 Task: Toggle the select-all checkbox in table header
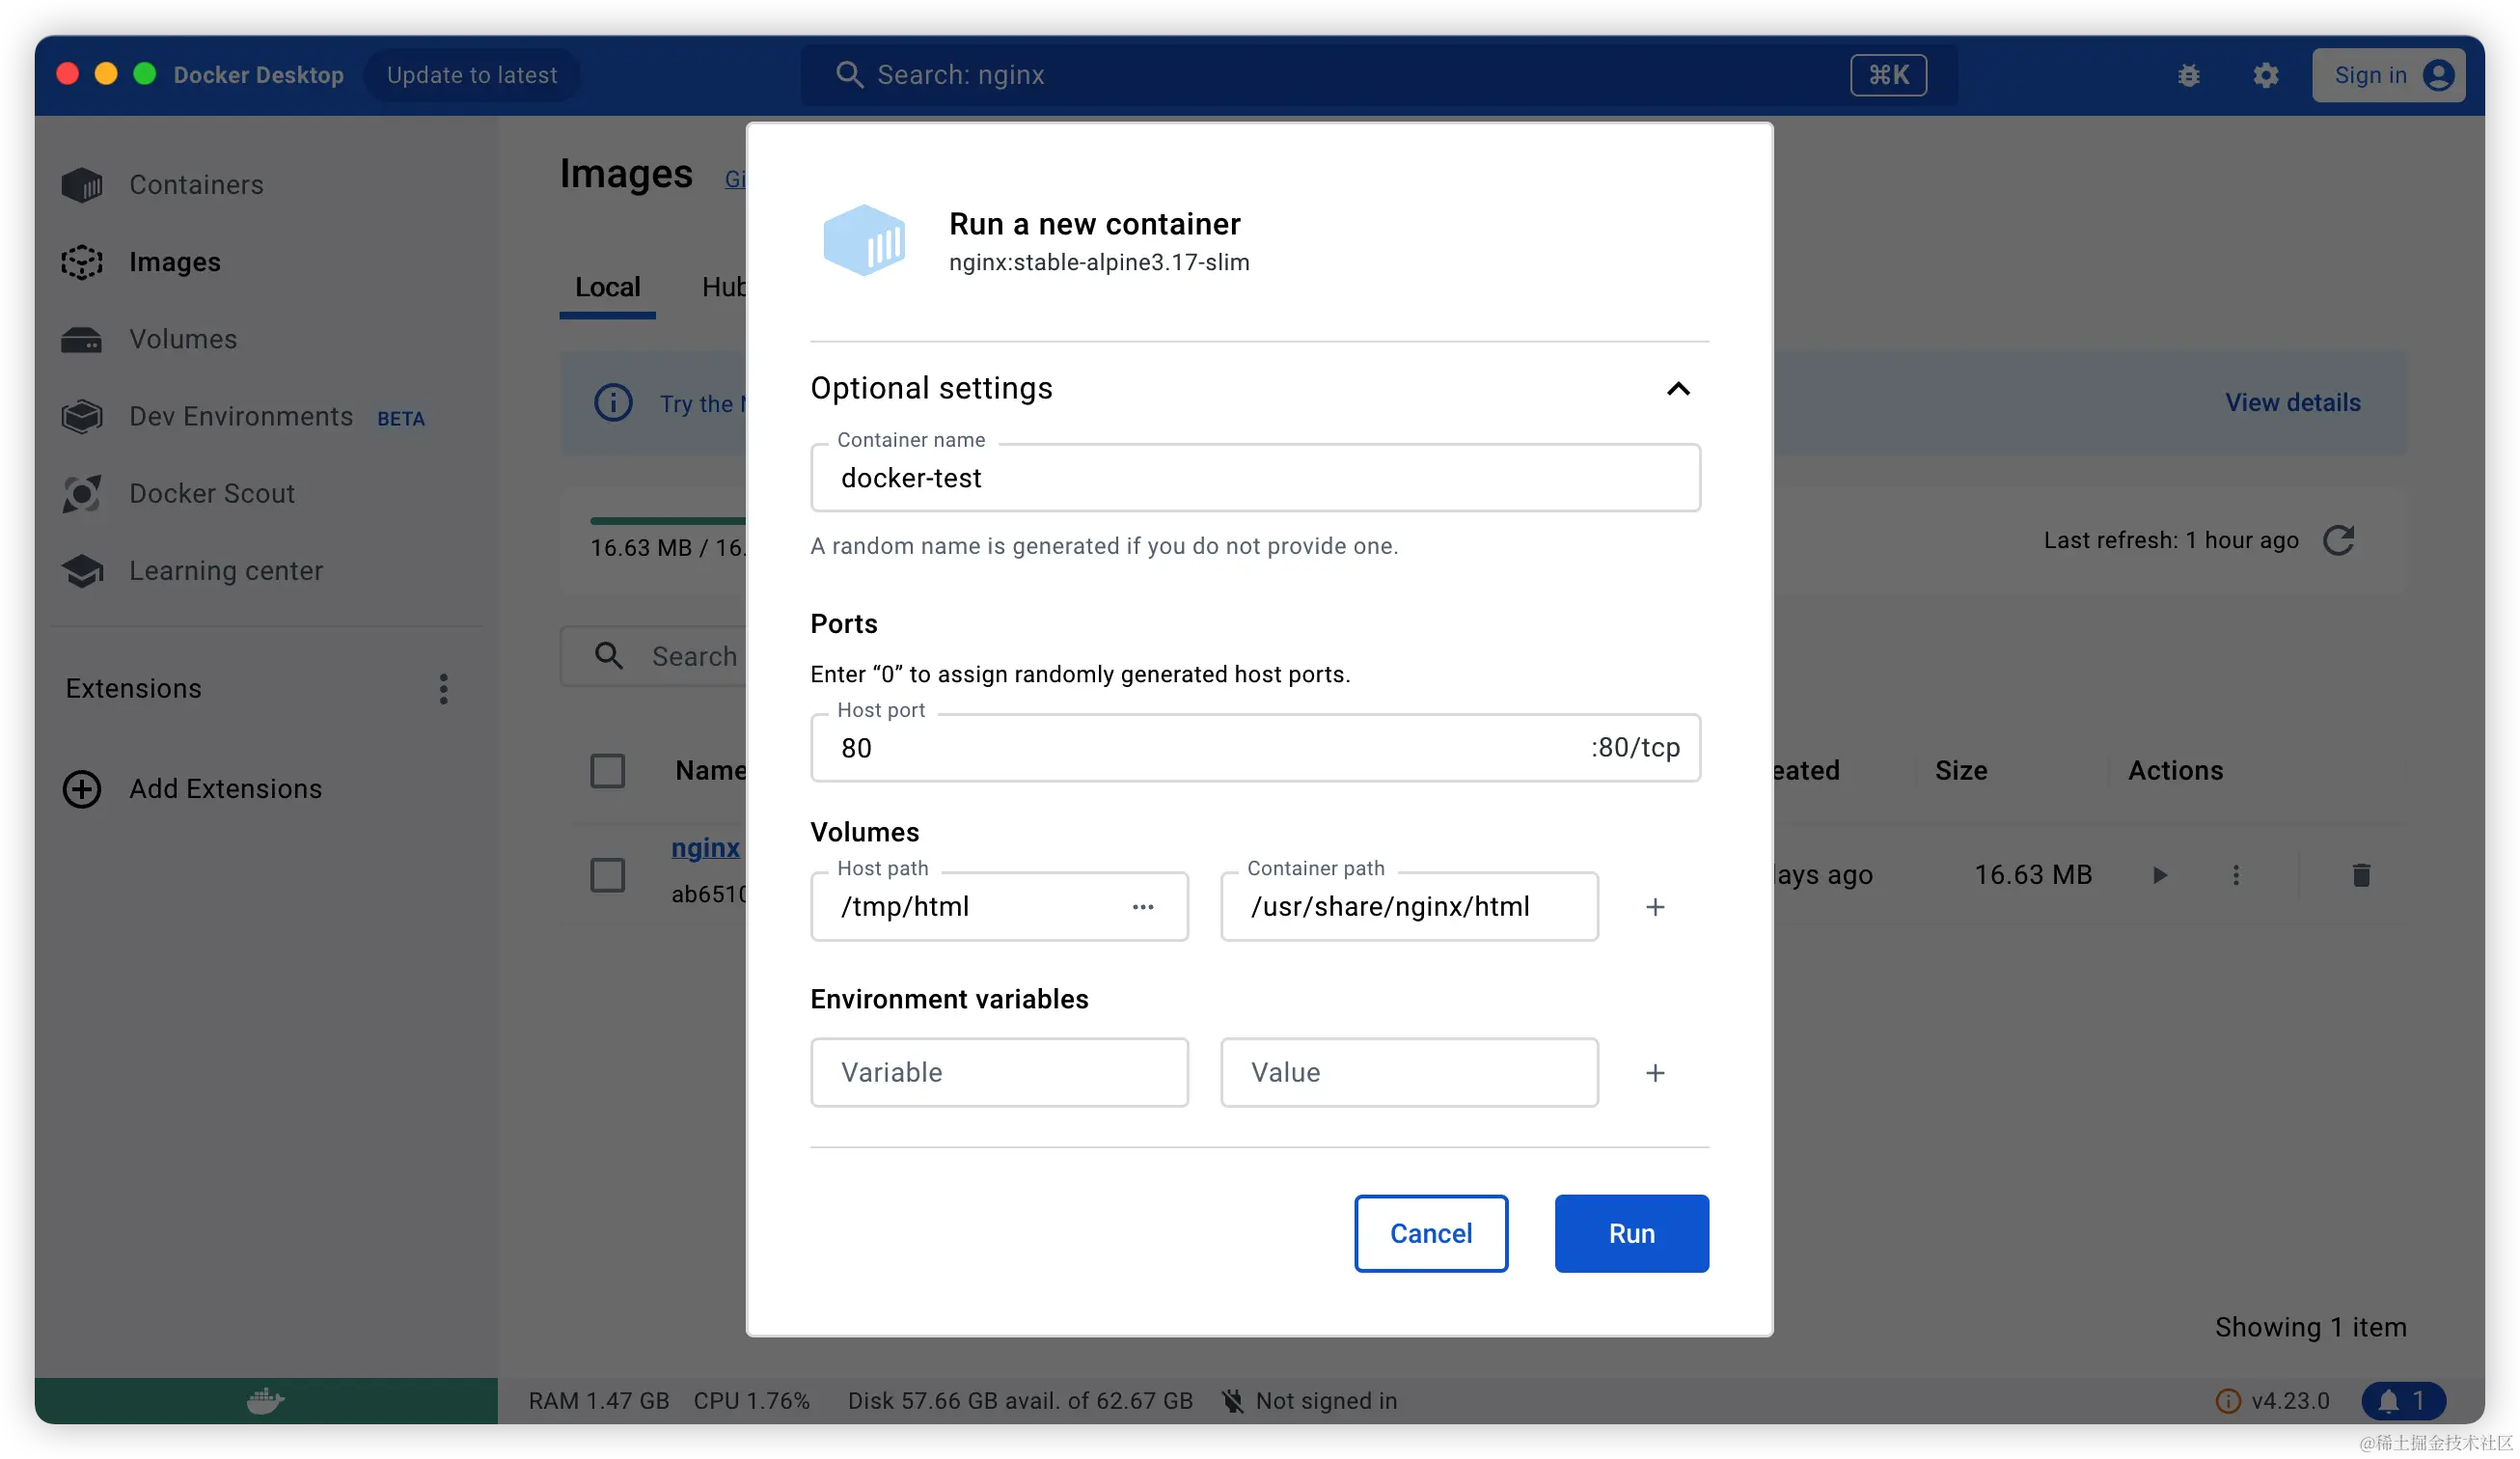point(607,771)
